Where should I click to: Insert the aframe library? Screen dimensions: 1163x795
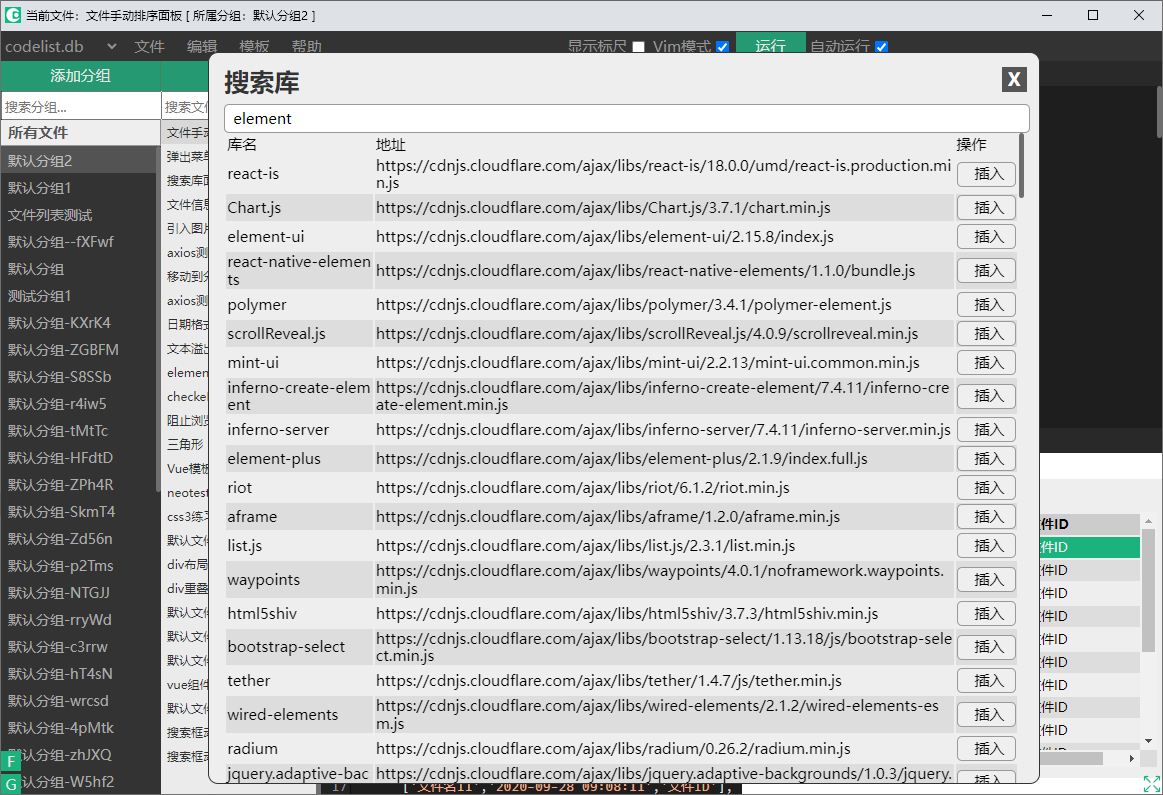pyautogui.click(x=986, y=516)
